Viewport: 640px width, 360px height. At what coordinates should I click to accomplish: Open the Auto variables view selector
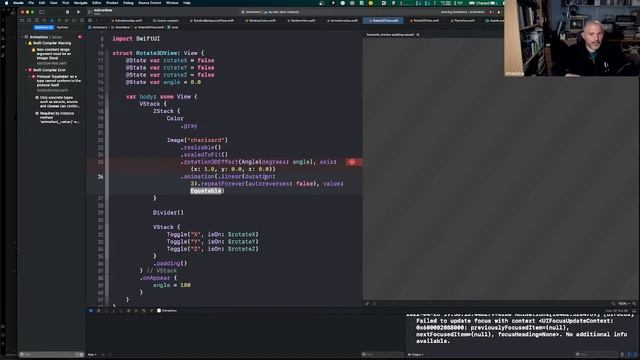pos(92,355)
